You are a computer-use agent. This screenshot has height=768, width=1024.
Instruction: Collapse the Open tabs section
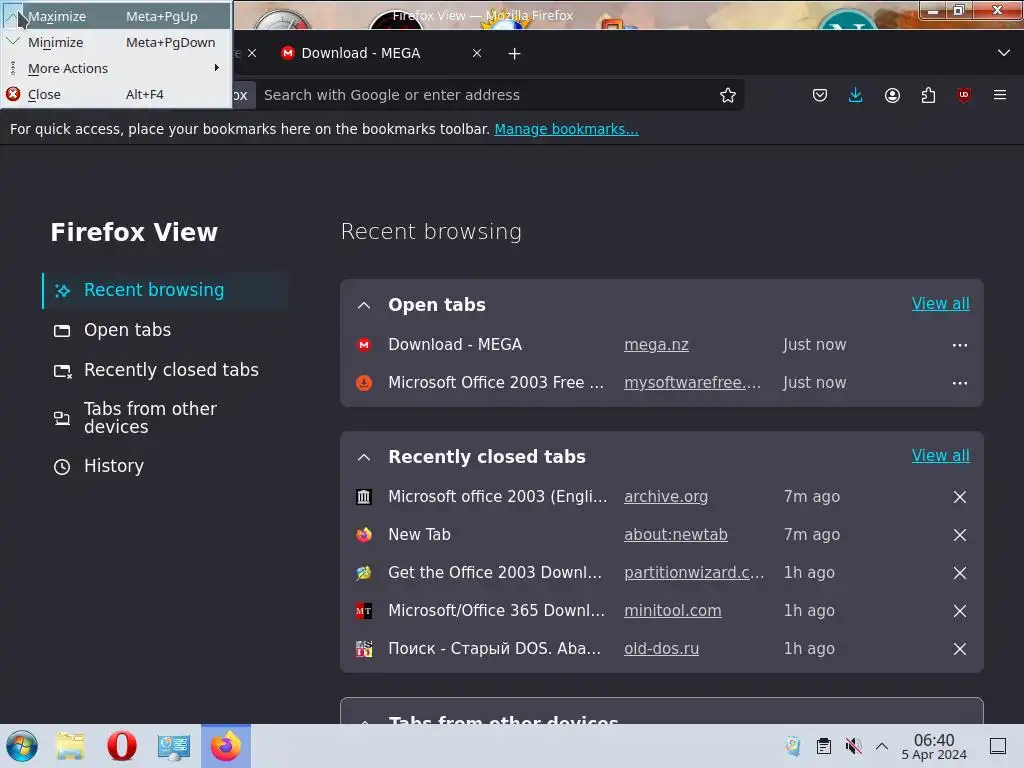[364, 305]
